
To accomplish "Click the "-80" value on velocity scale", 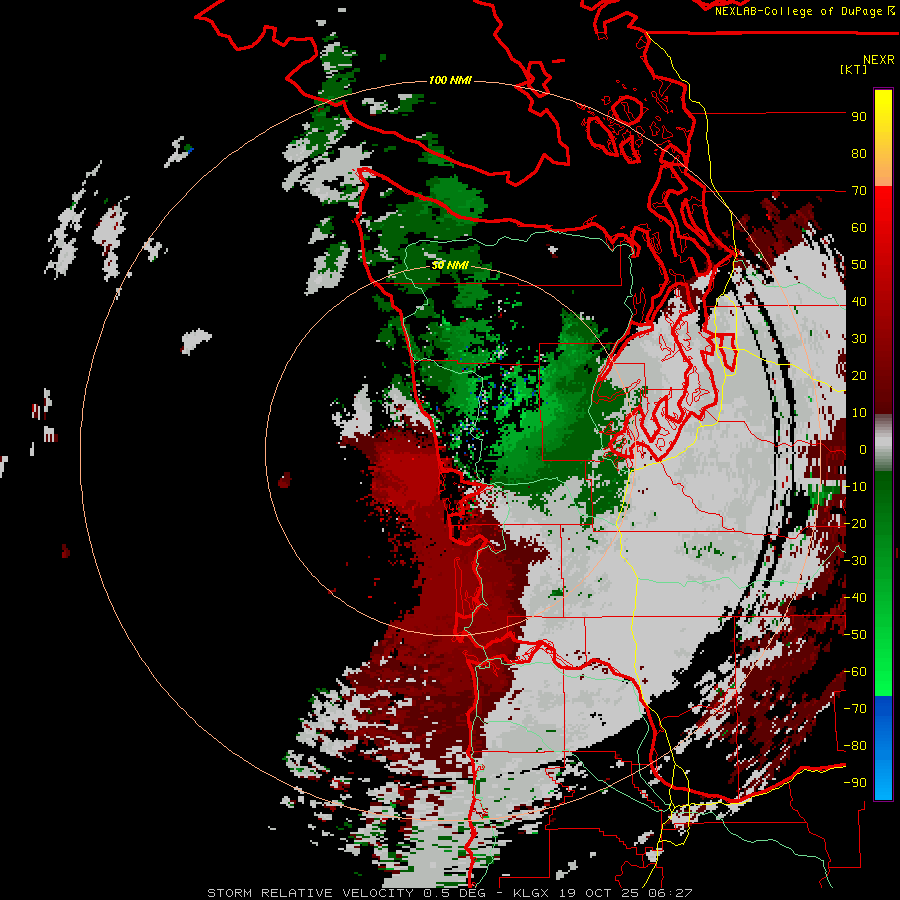I will point(855,746).
